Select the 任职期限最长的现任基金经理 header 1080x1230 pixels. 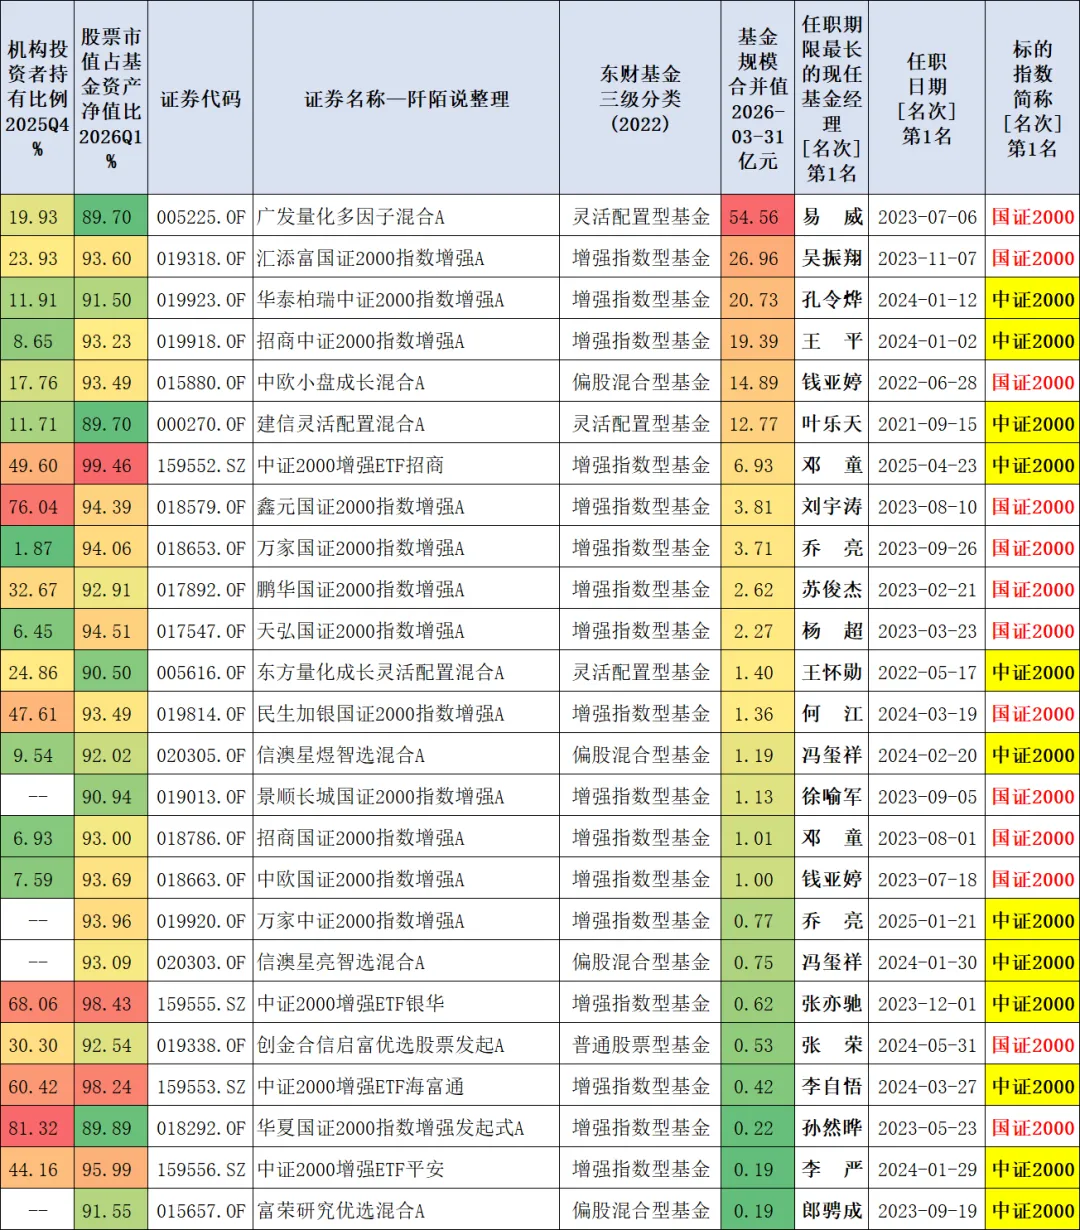(832, 99)
